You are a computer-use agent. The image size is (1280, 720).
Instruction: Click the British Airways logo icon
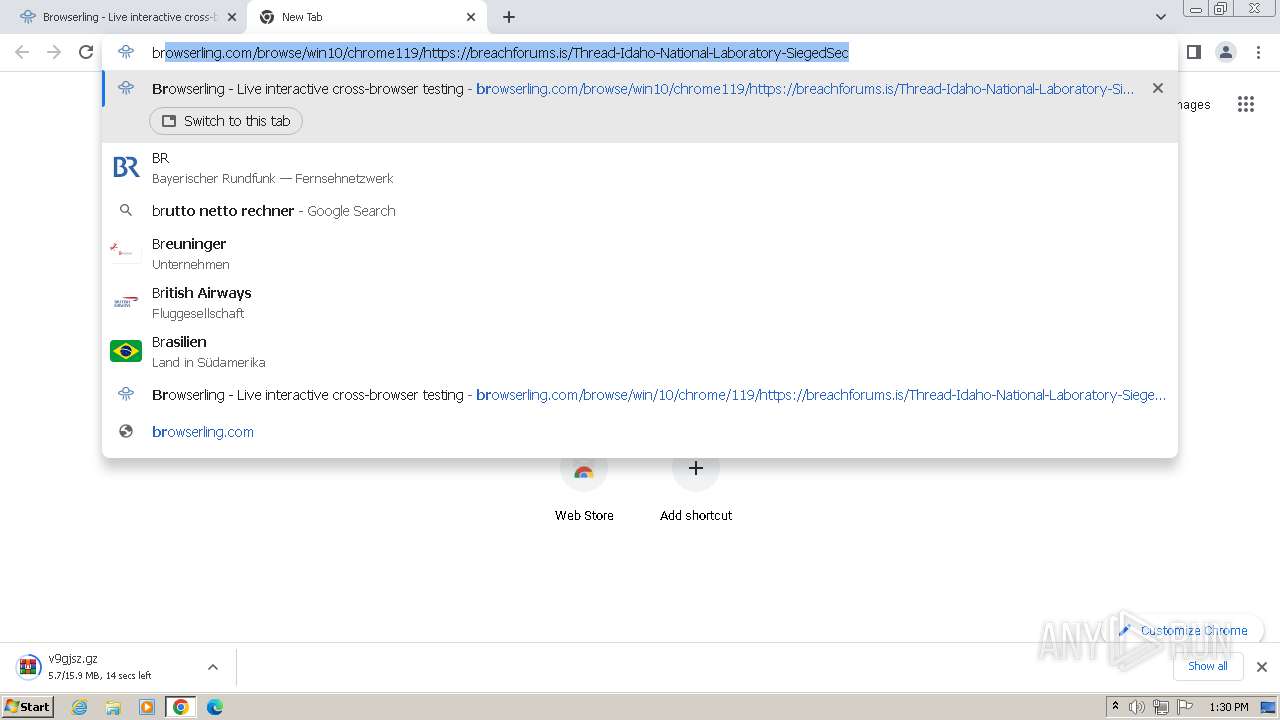click(126, 302)
